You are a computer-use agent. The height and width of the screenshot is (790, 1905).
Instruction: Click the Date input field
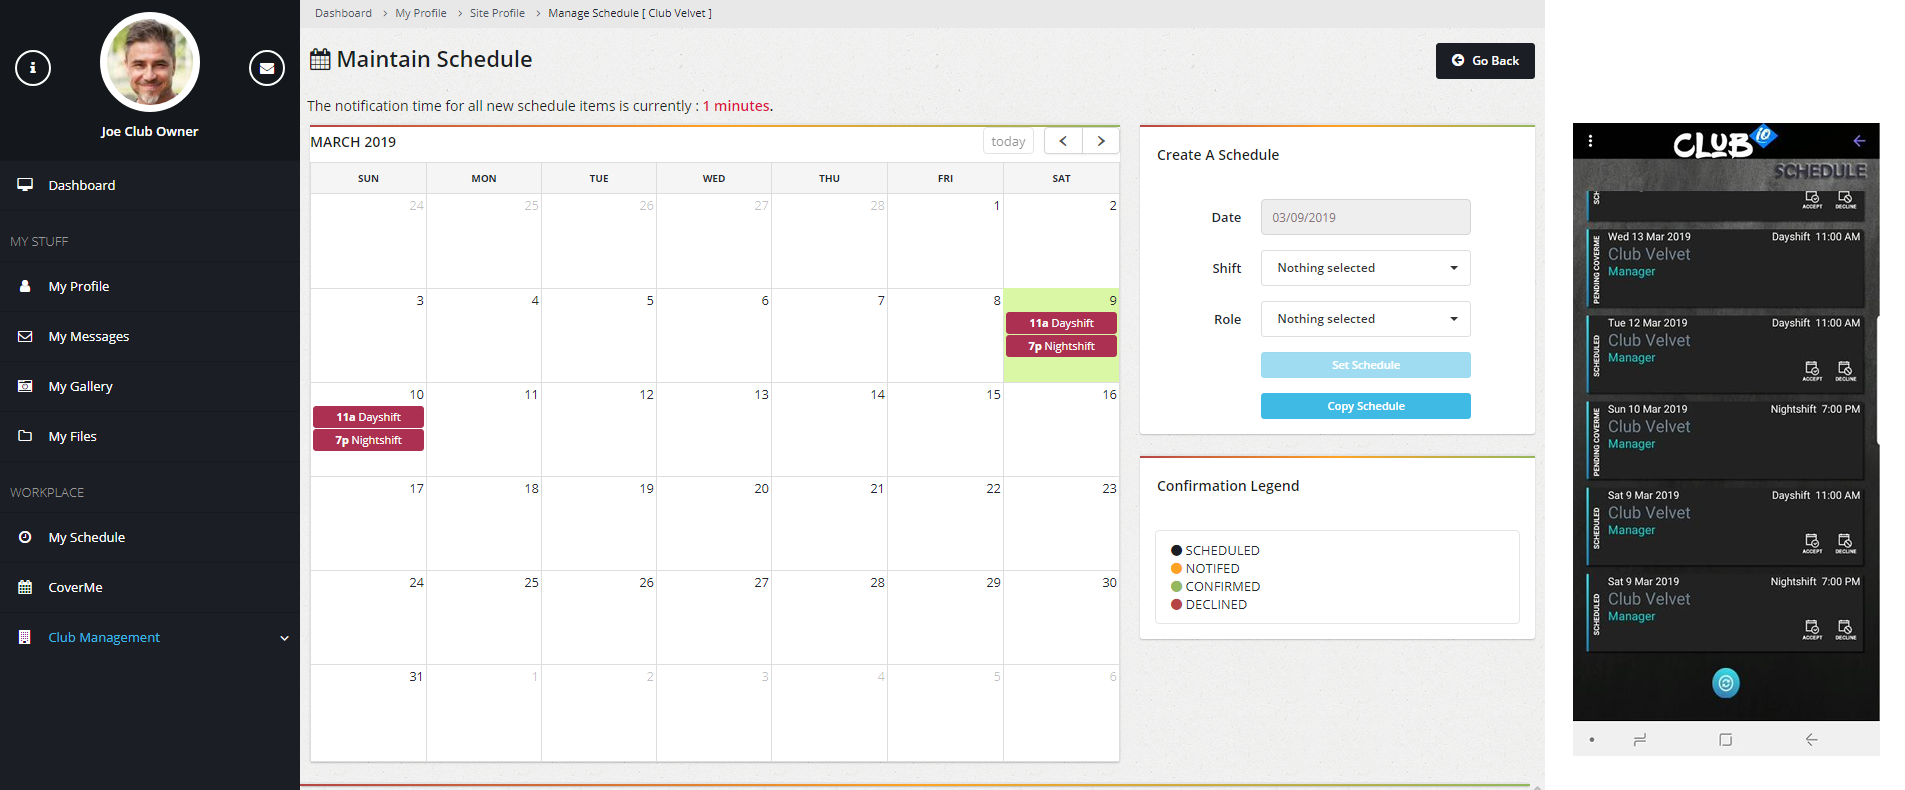pyautogui.click(x=1365, y=217)
